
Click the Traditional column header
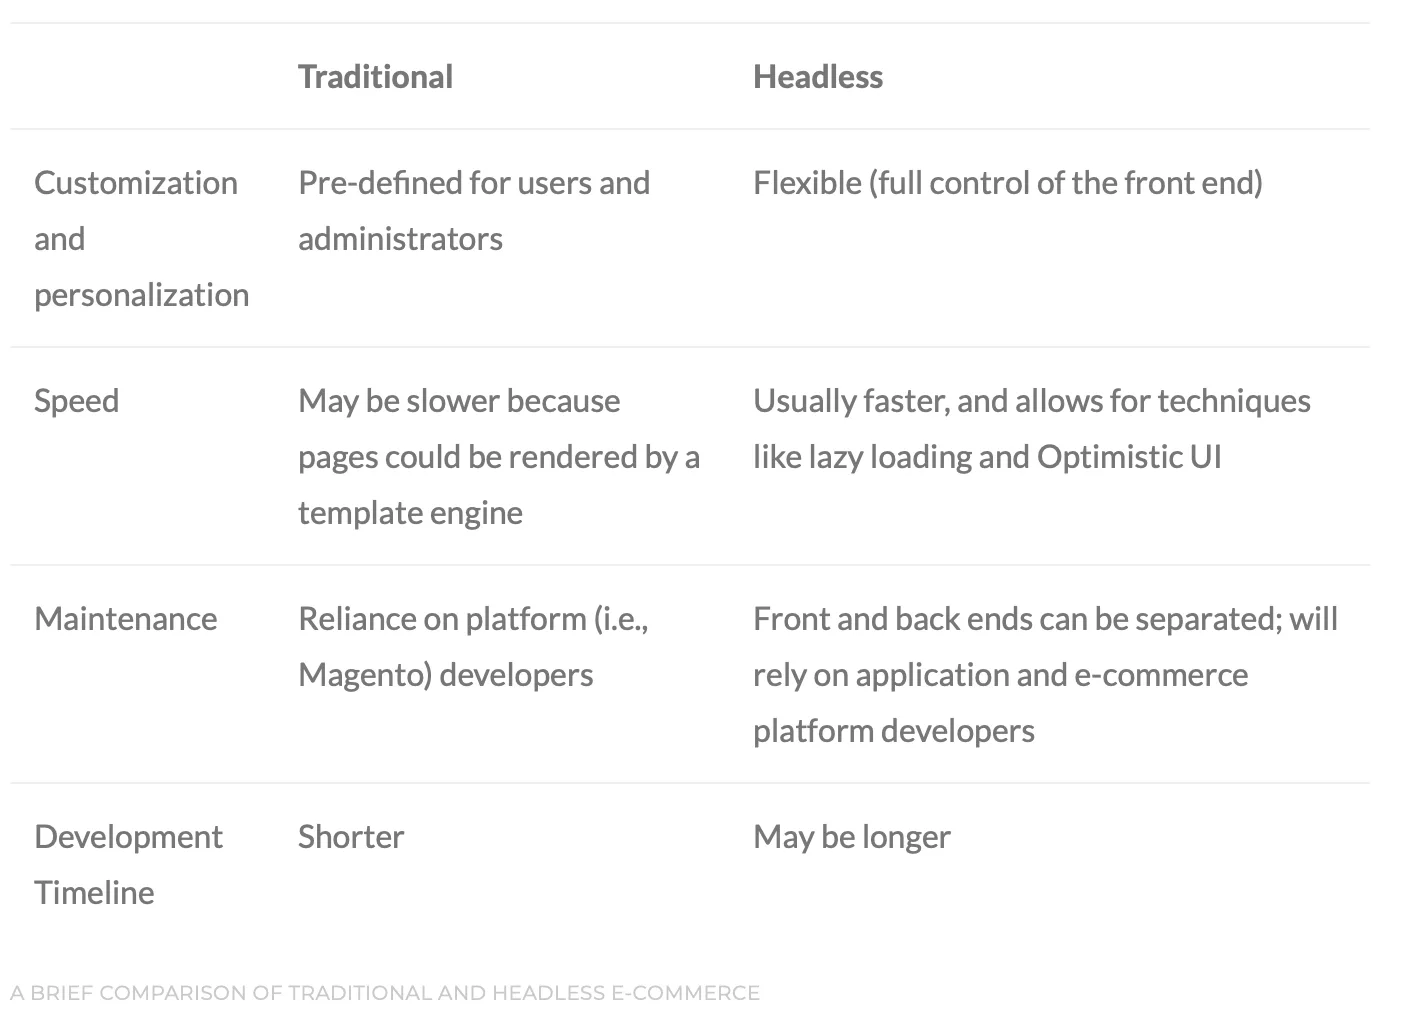click(375, 77)
